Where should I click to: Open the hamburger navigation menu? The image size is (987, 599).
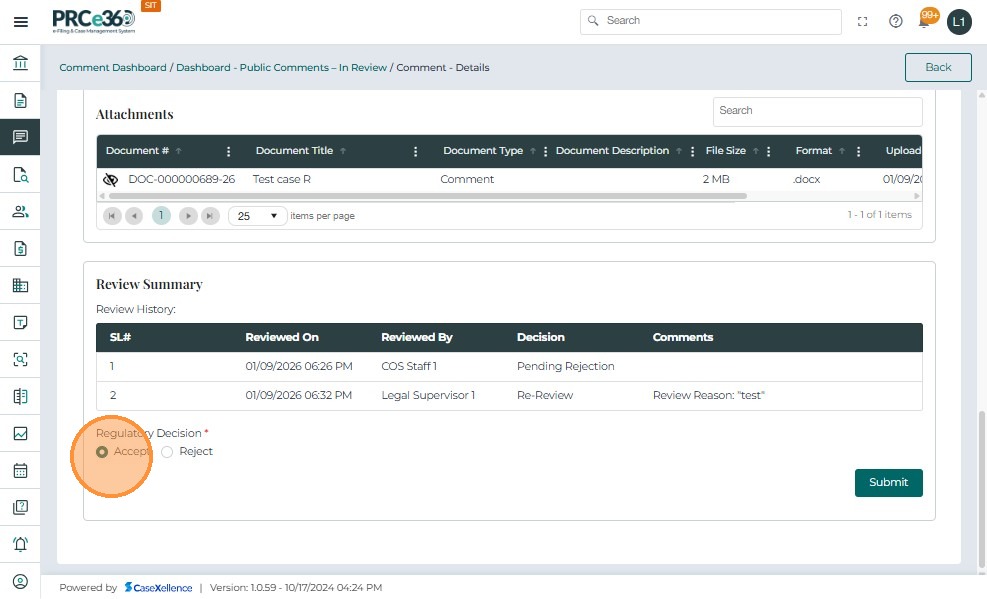21,22
